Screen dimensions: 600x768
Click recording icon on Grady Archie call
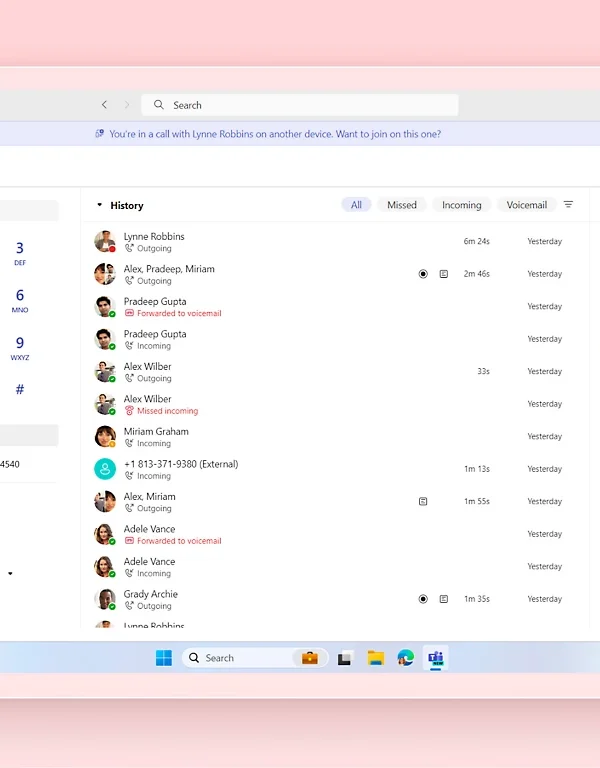[423, 599]
